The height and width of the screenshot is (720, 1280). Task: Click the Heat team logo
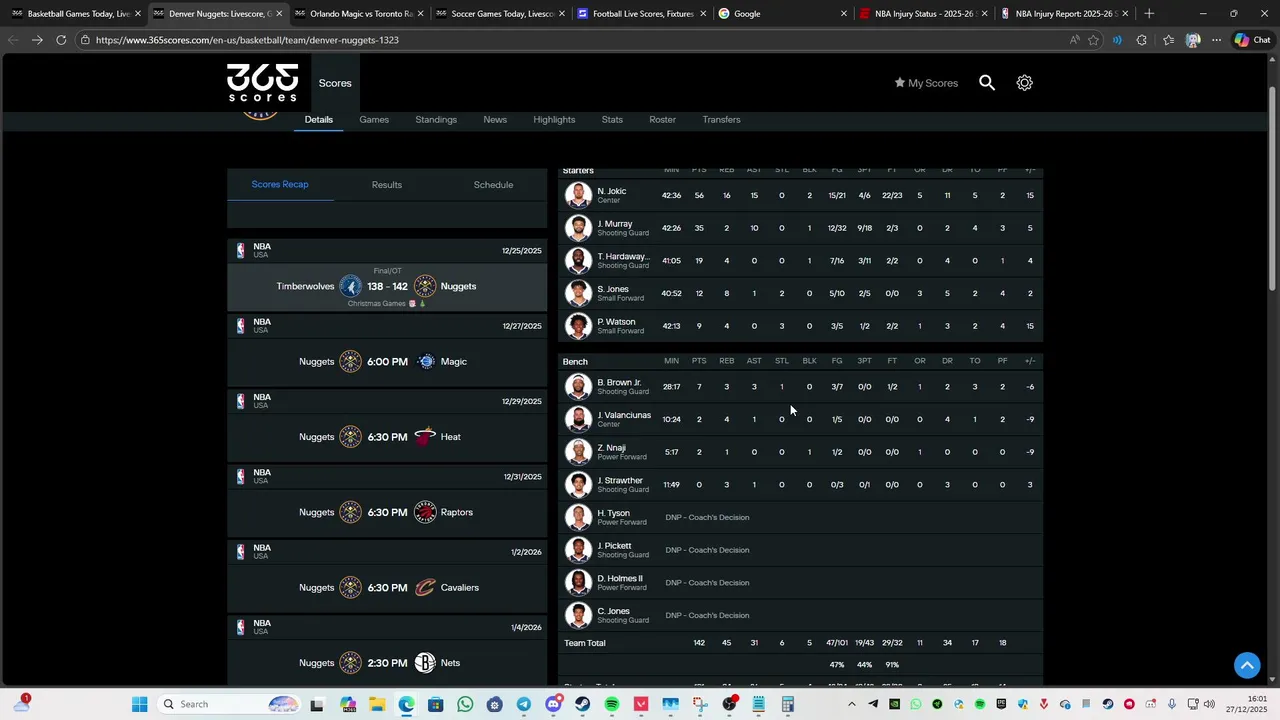point(425,437)
